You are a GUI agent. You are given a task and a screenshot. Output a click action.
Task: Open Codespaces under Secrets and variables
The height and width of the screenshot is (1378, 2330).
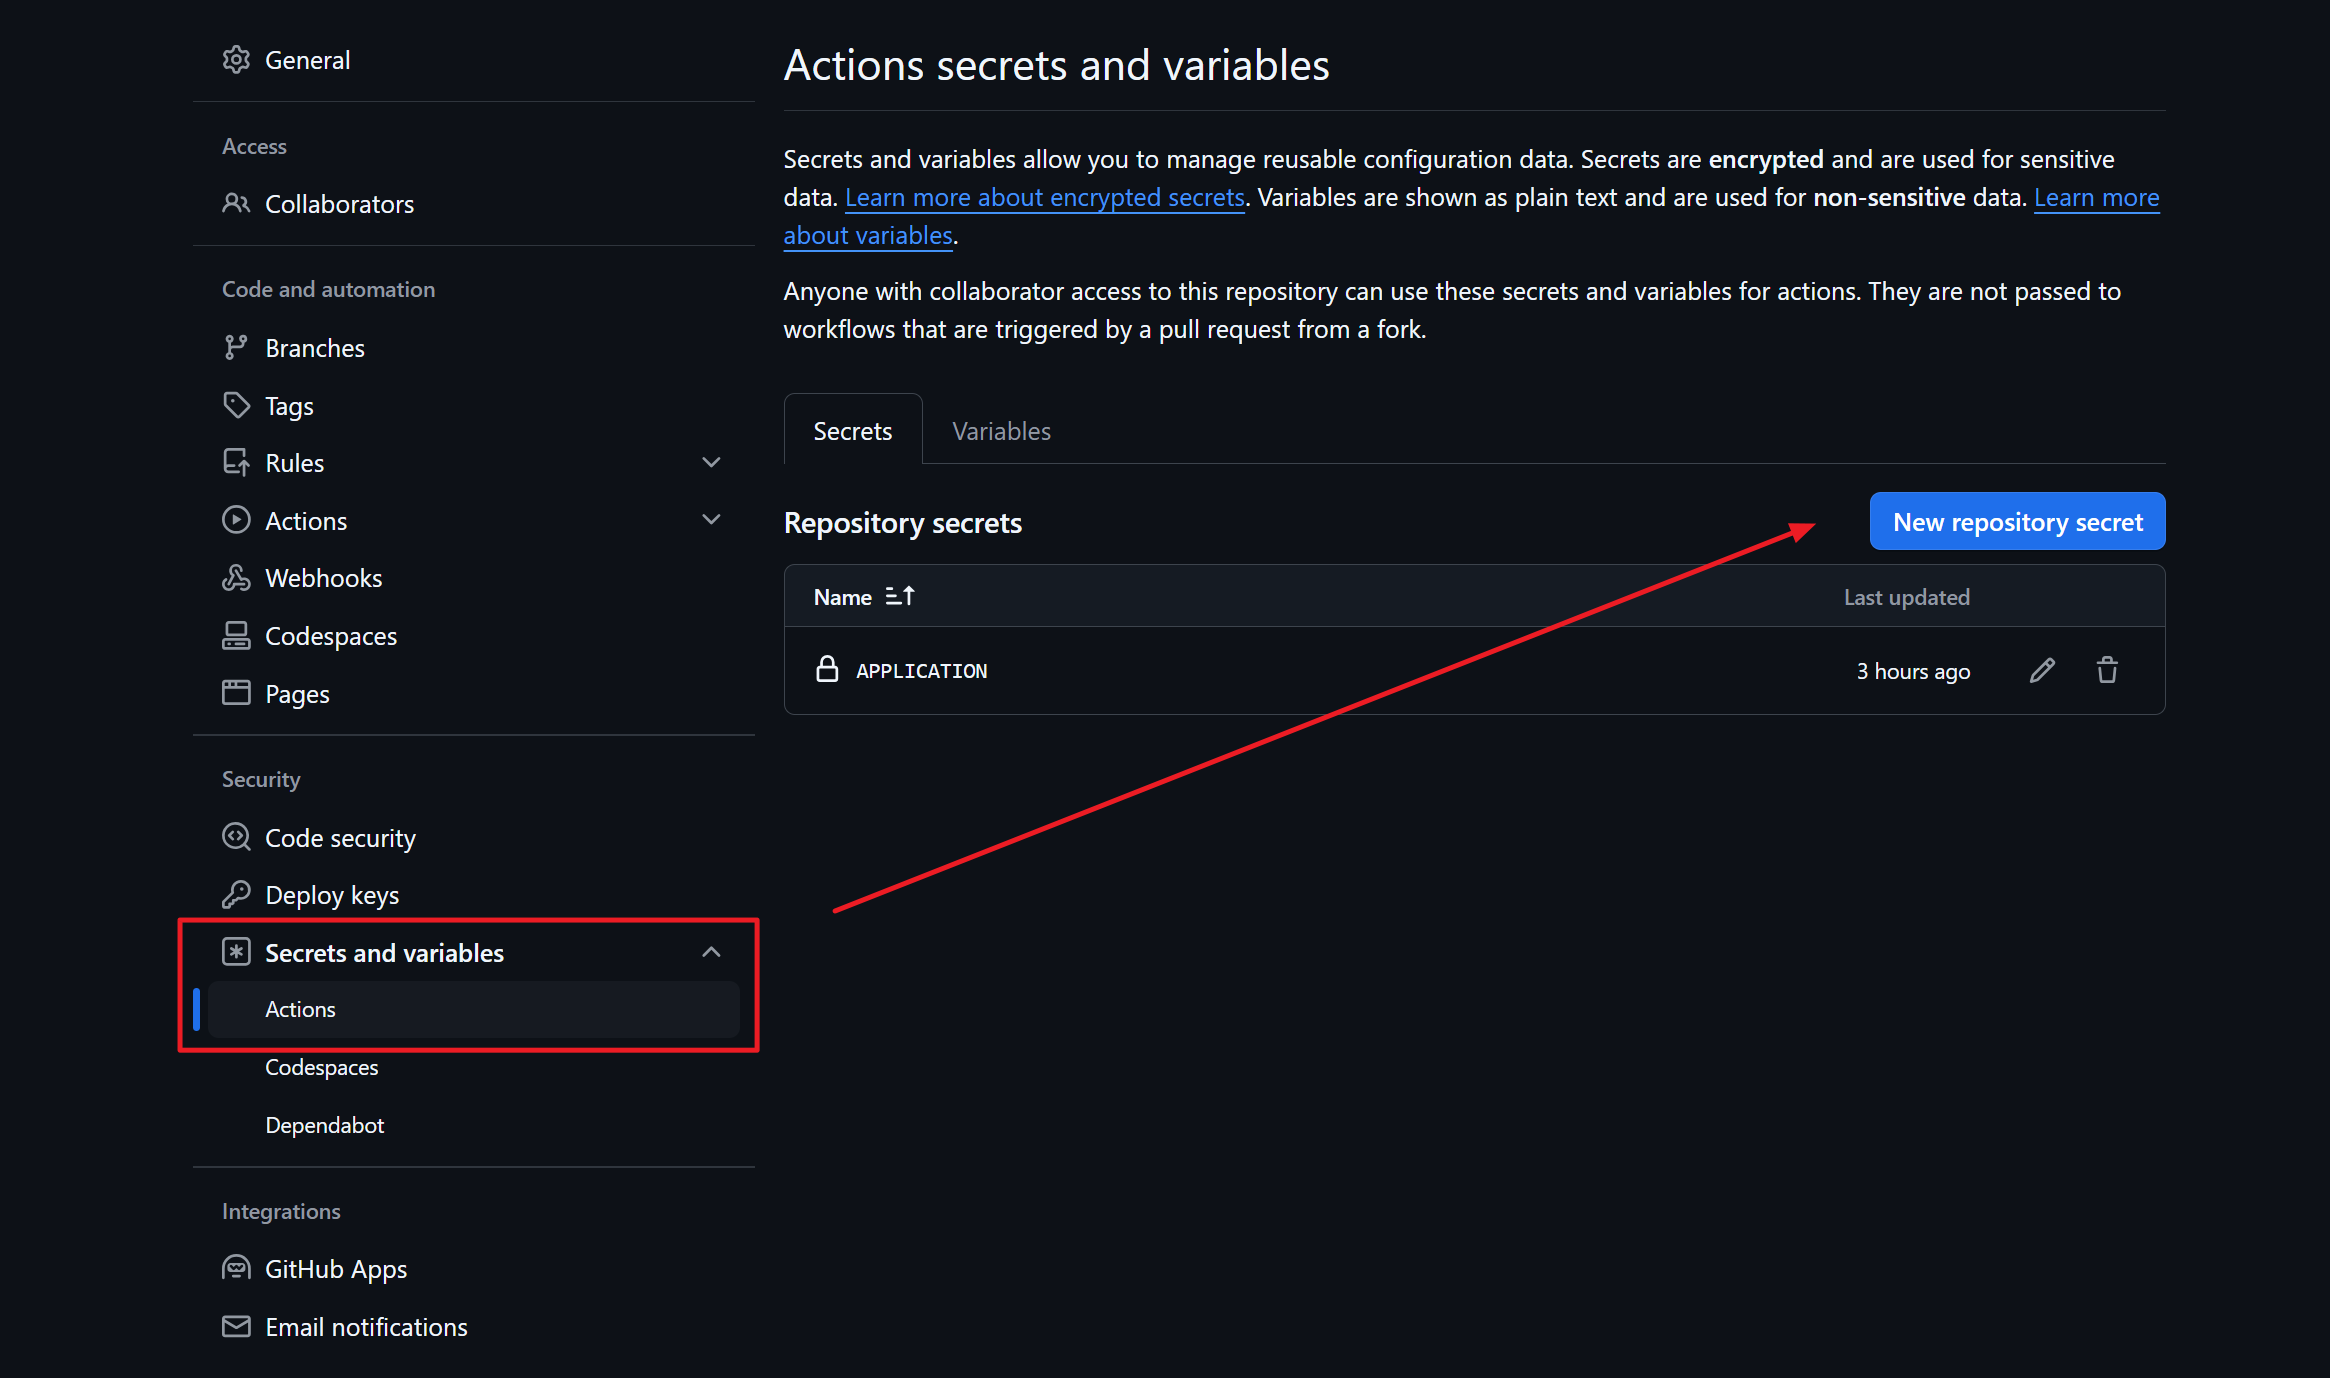click(x=321, y=1067)
